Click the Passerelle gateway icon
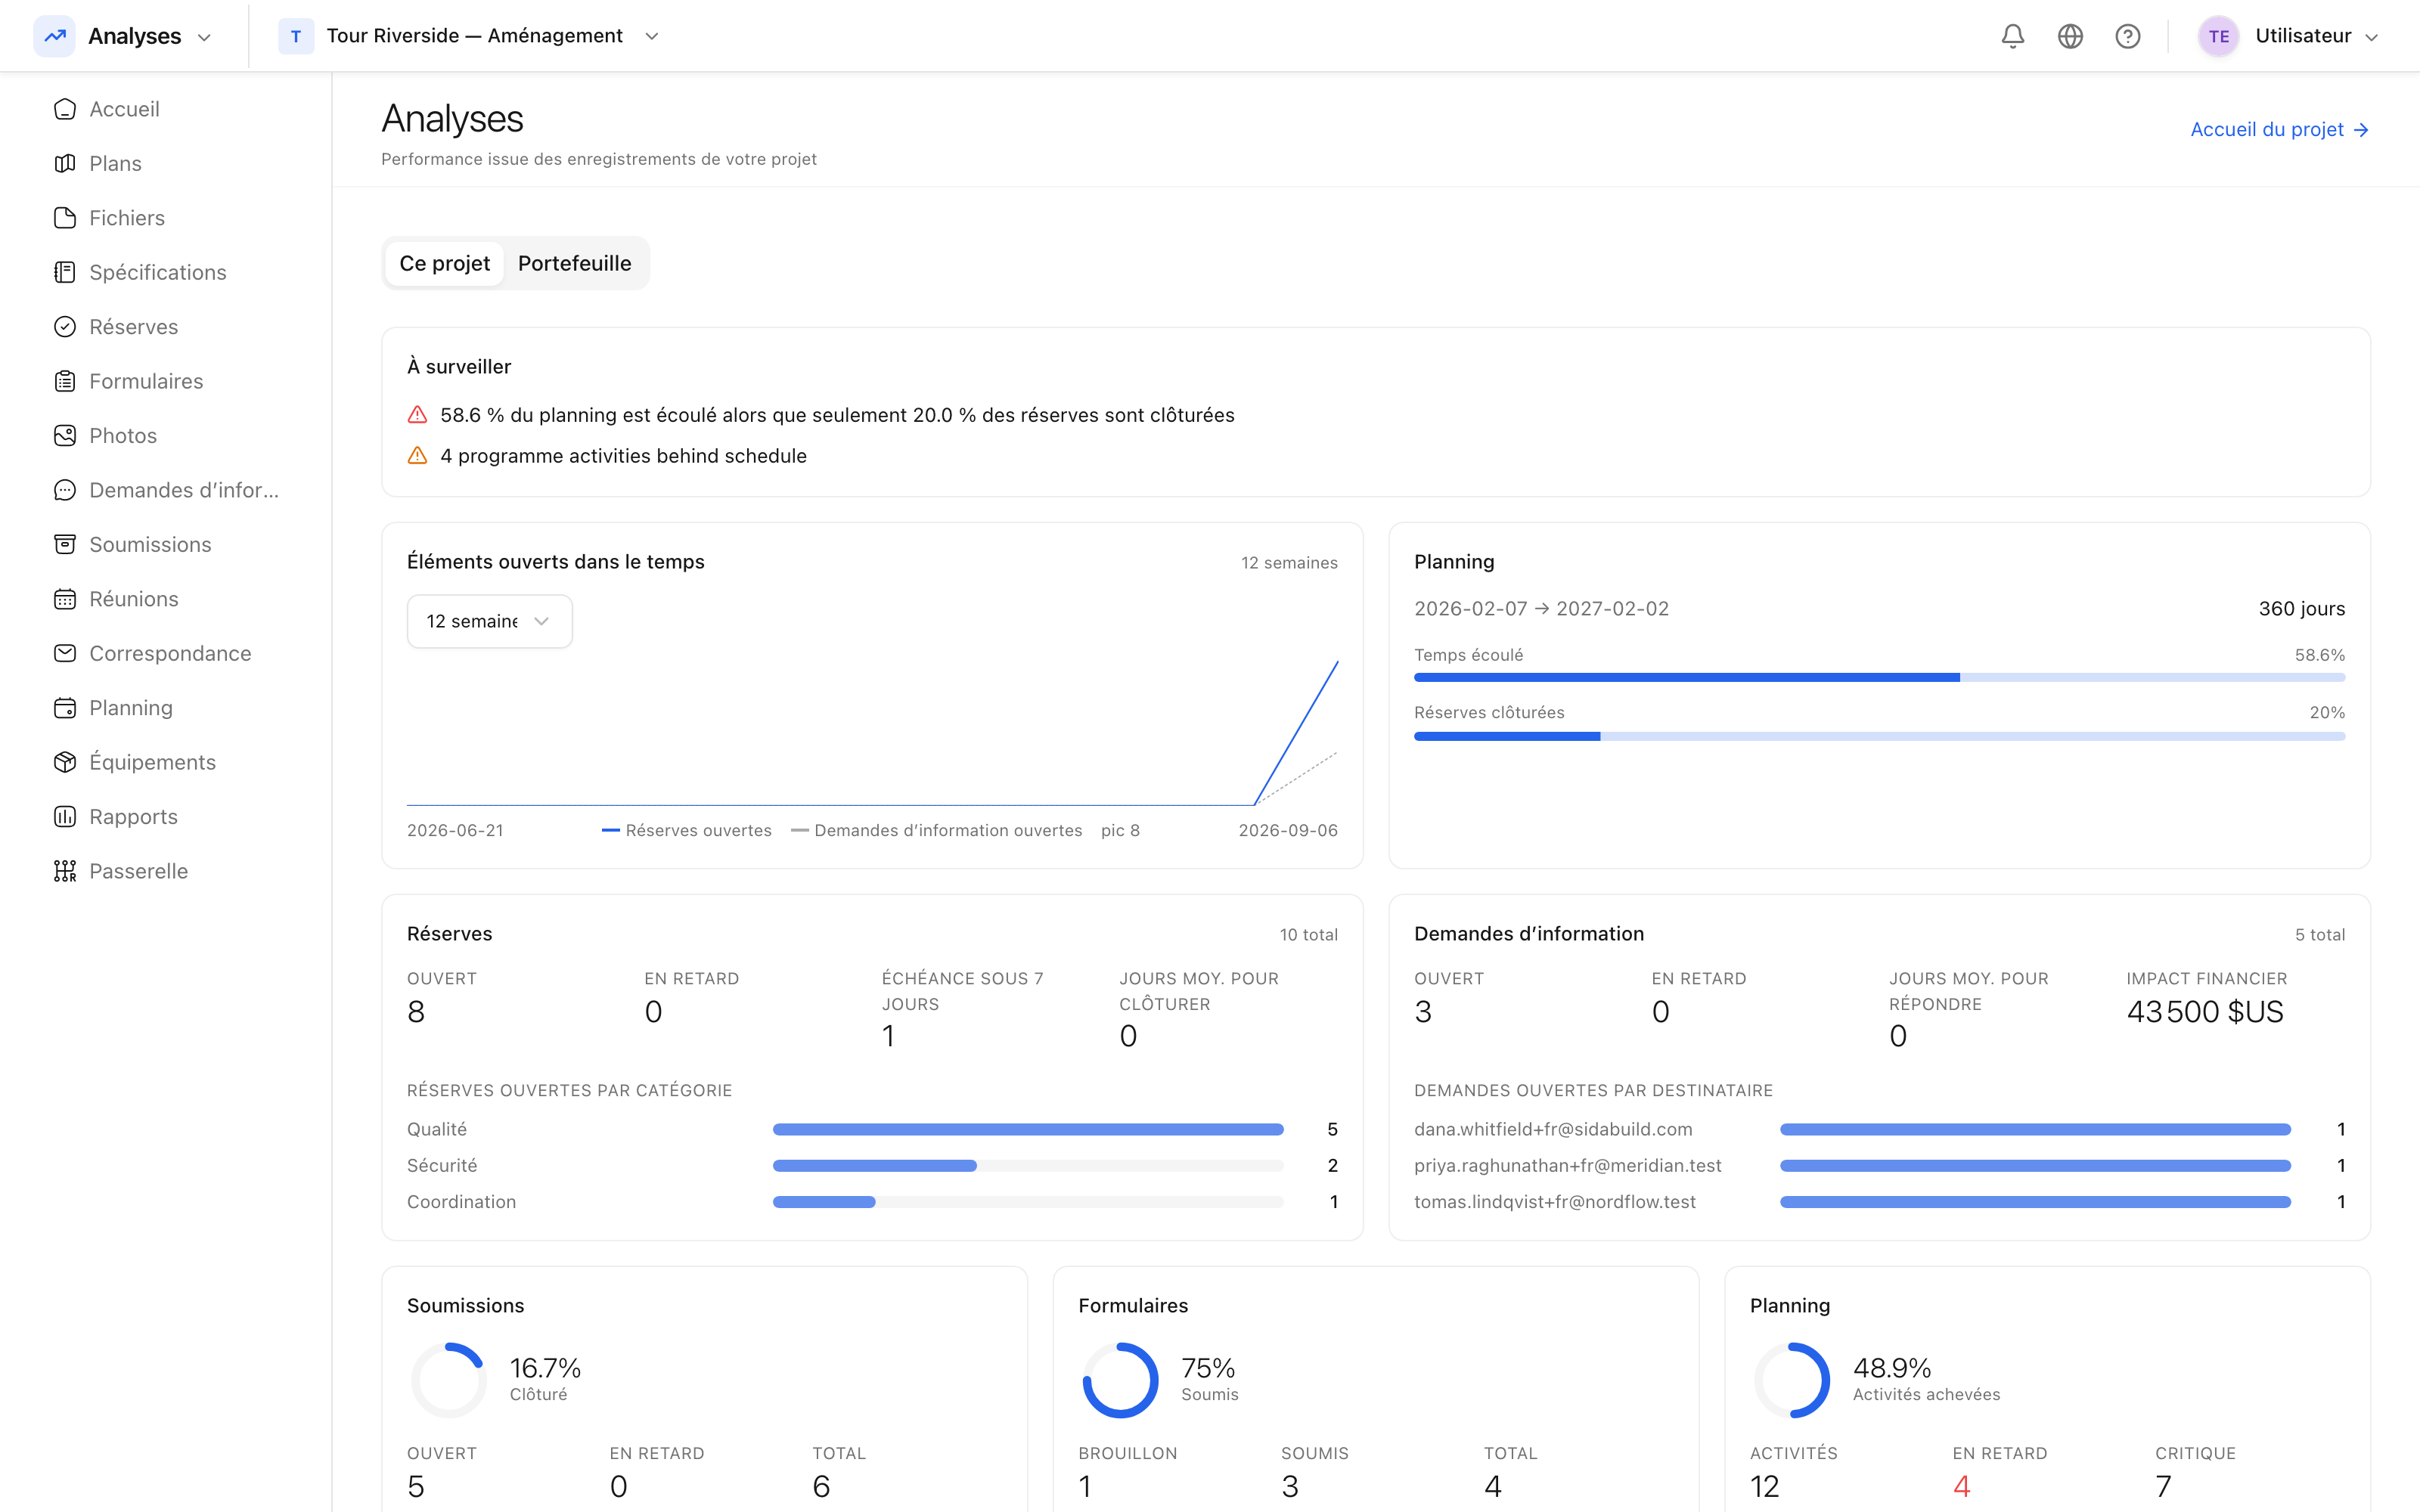 click(x=65, y=871)
